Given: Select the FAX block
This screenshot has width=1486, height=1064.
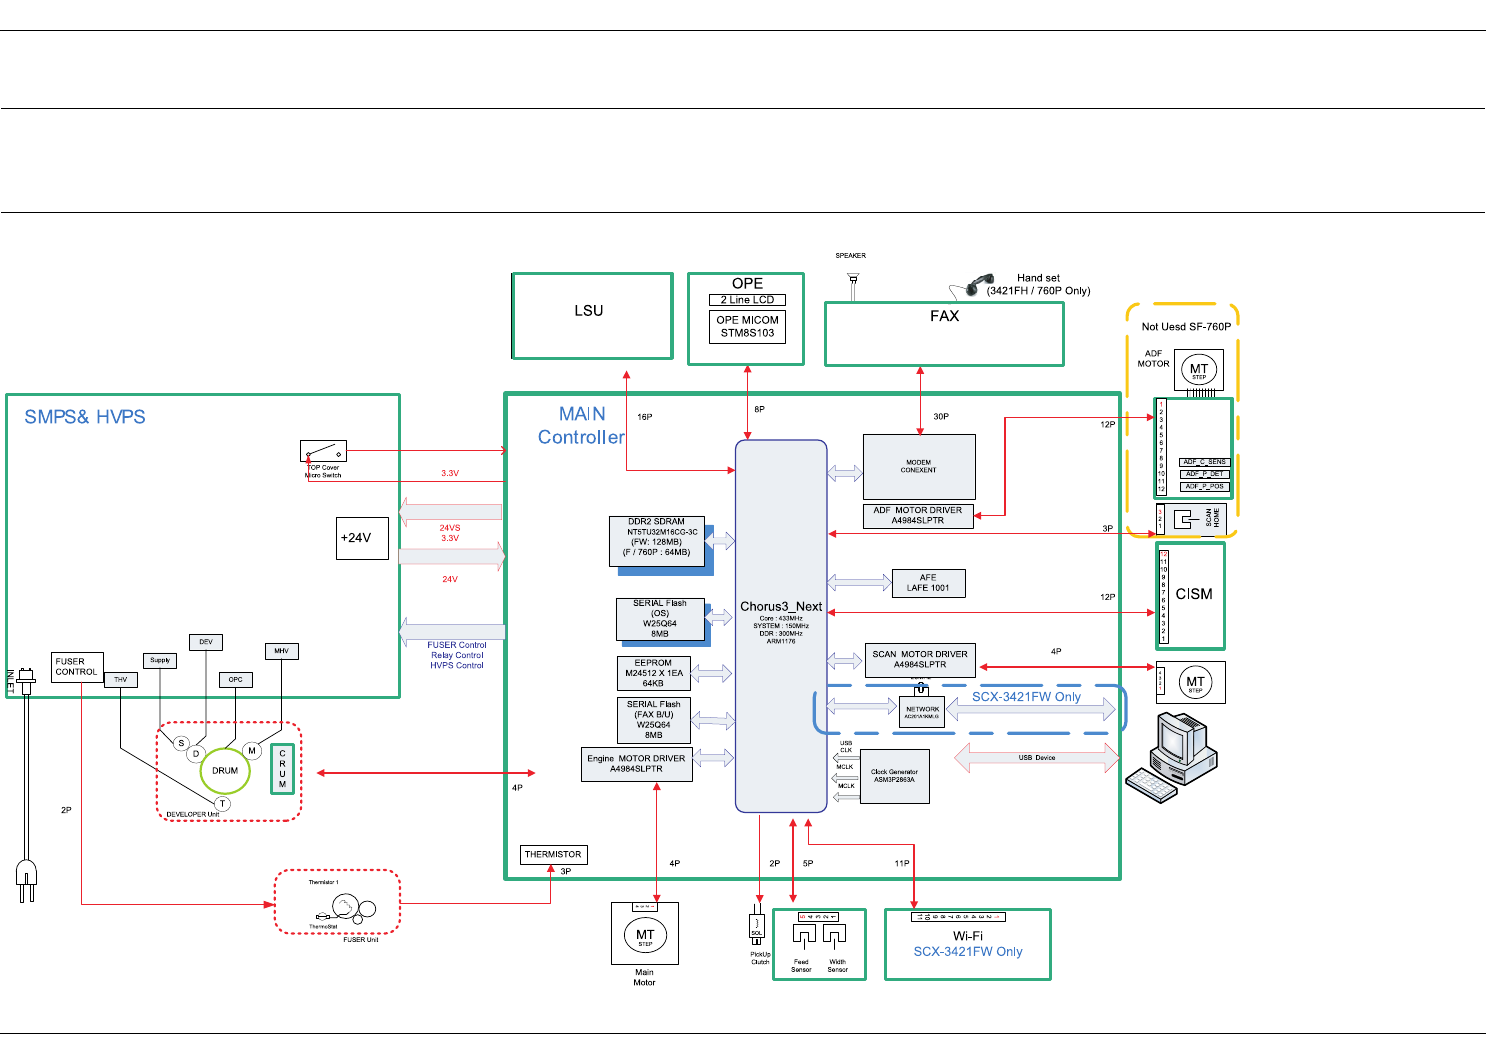Looking at the screenshot, I should coord(944,334).
